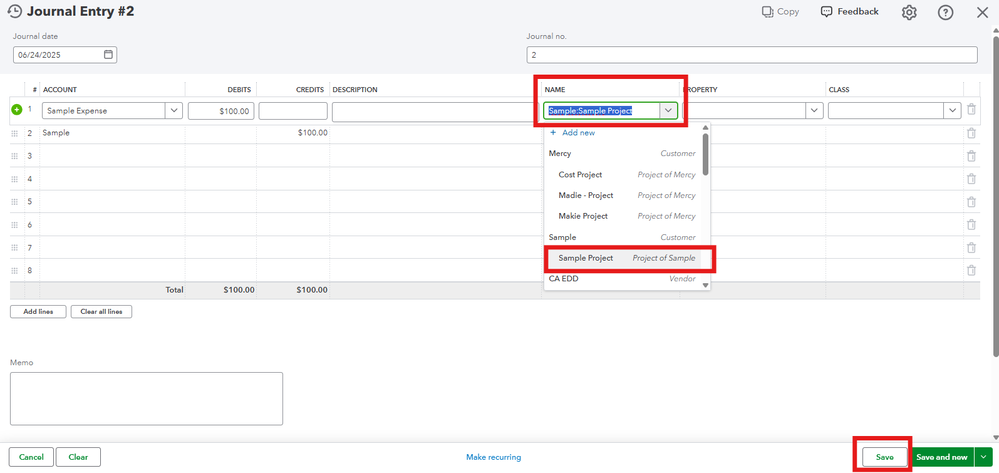Click the drag handle on row 5
999x473 pixels.
(15, 203)
